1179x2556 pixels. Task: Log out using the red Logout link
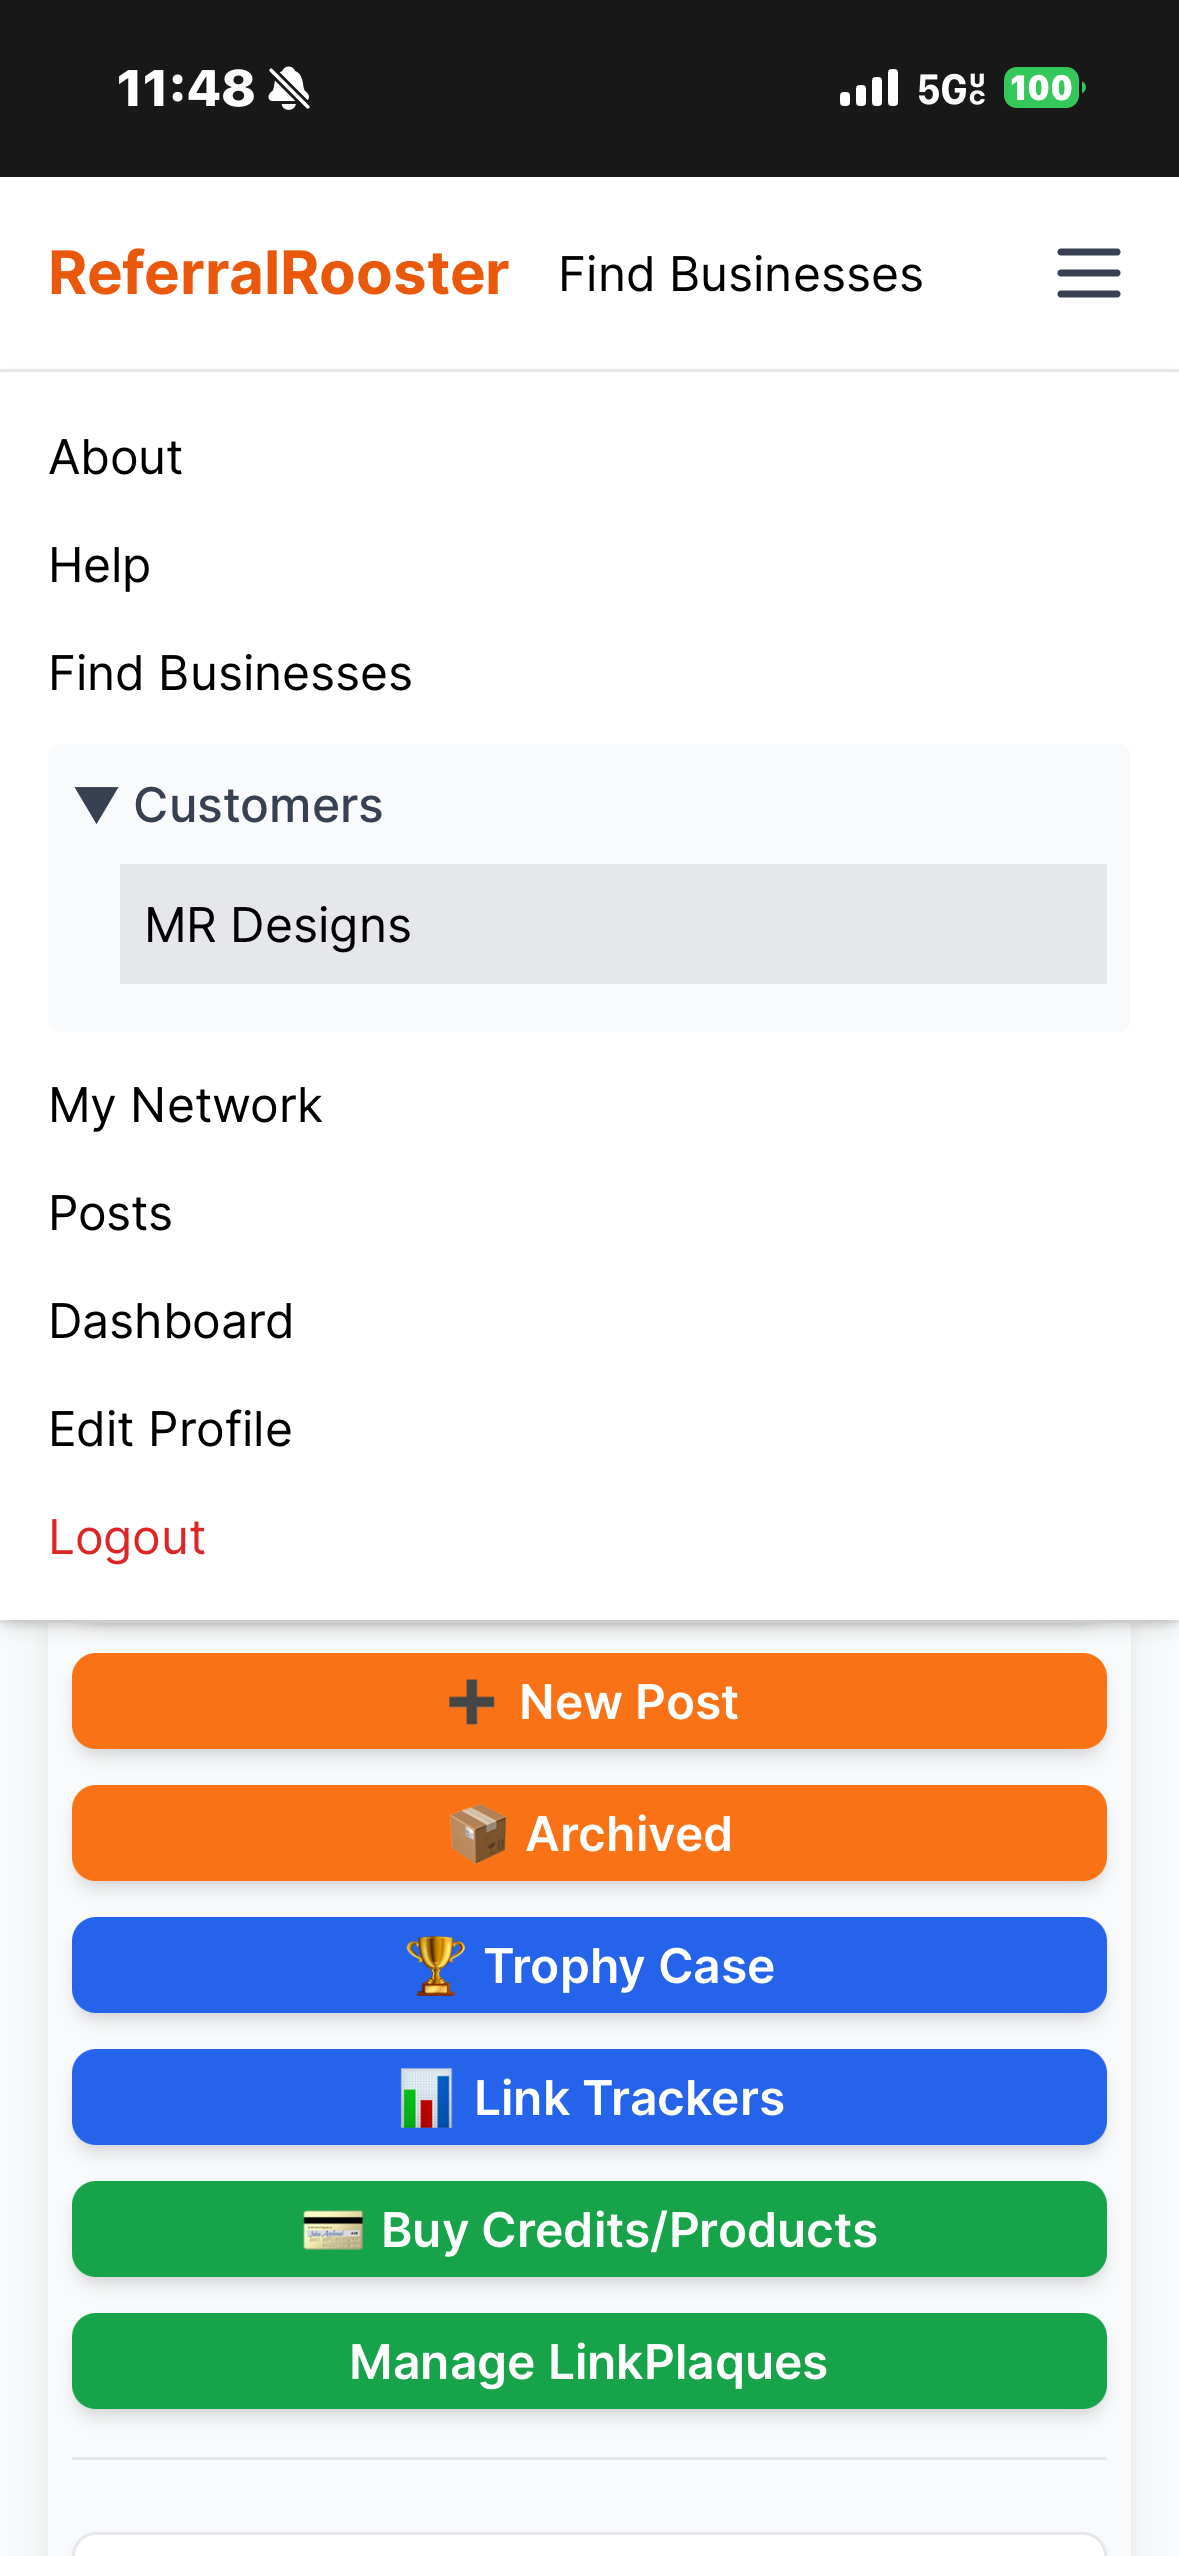pyautogui.click(x=127, y=1538)
